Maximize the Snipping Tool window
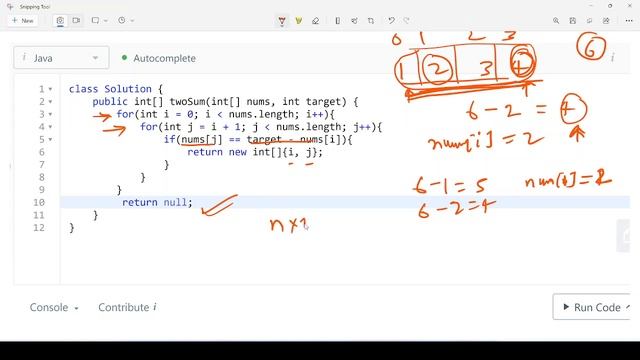The height and width of the screenshot is (360, 640). pos(610,6)
